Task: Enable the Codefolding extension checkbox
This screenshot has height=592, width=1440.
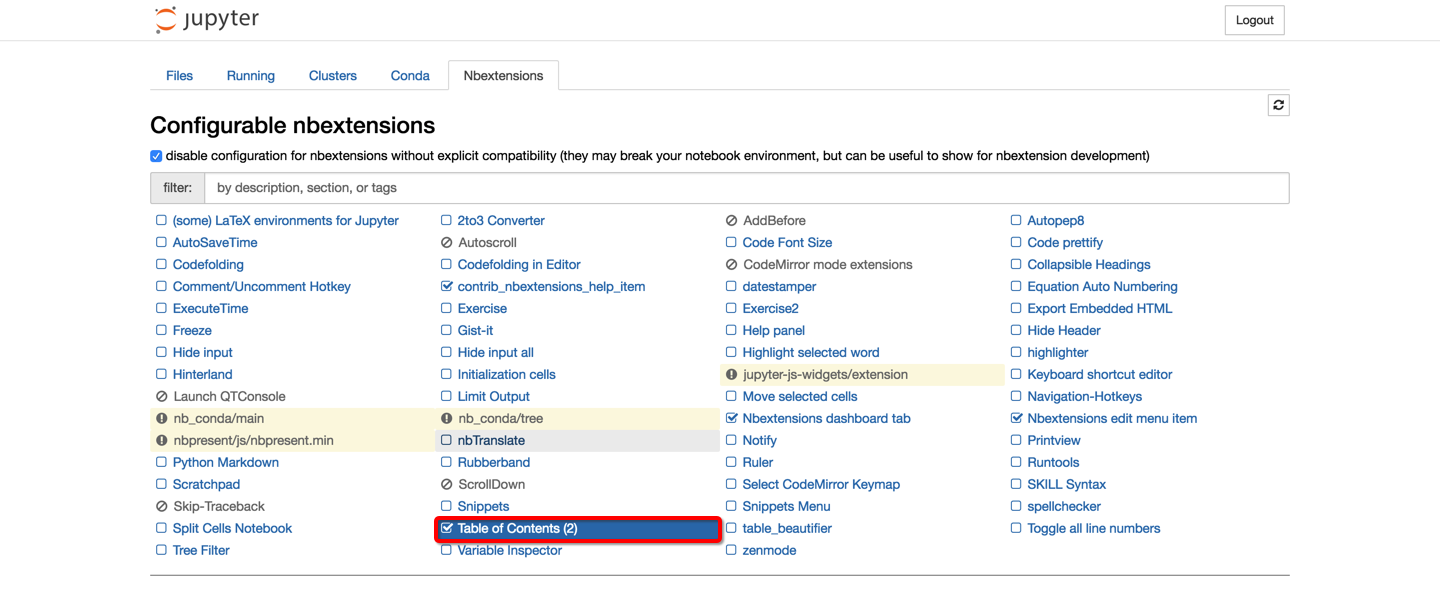Action: [x=161, y=264]
